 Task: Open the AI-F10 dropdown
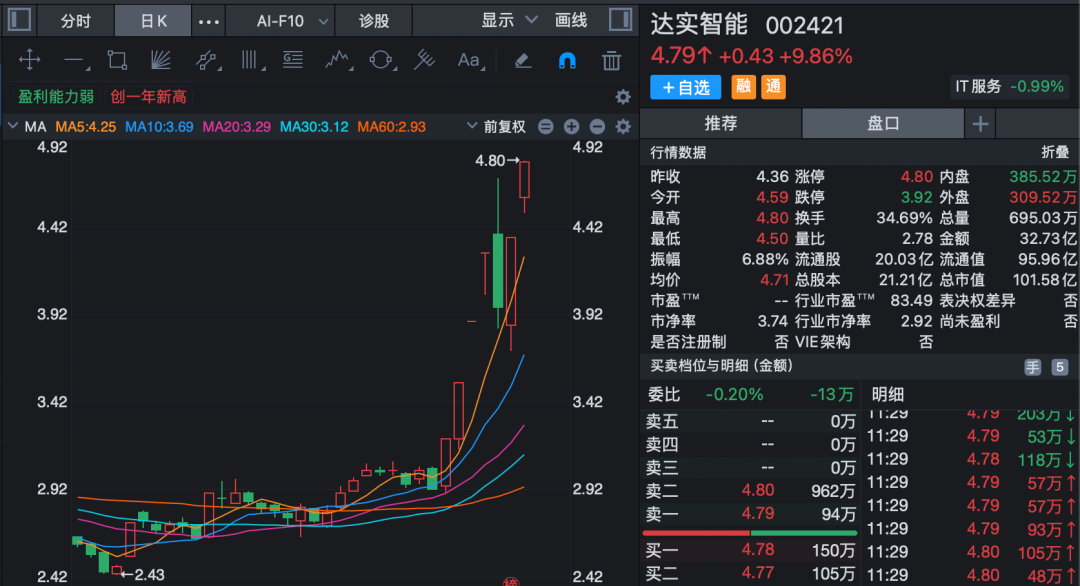tap(292, 21)
